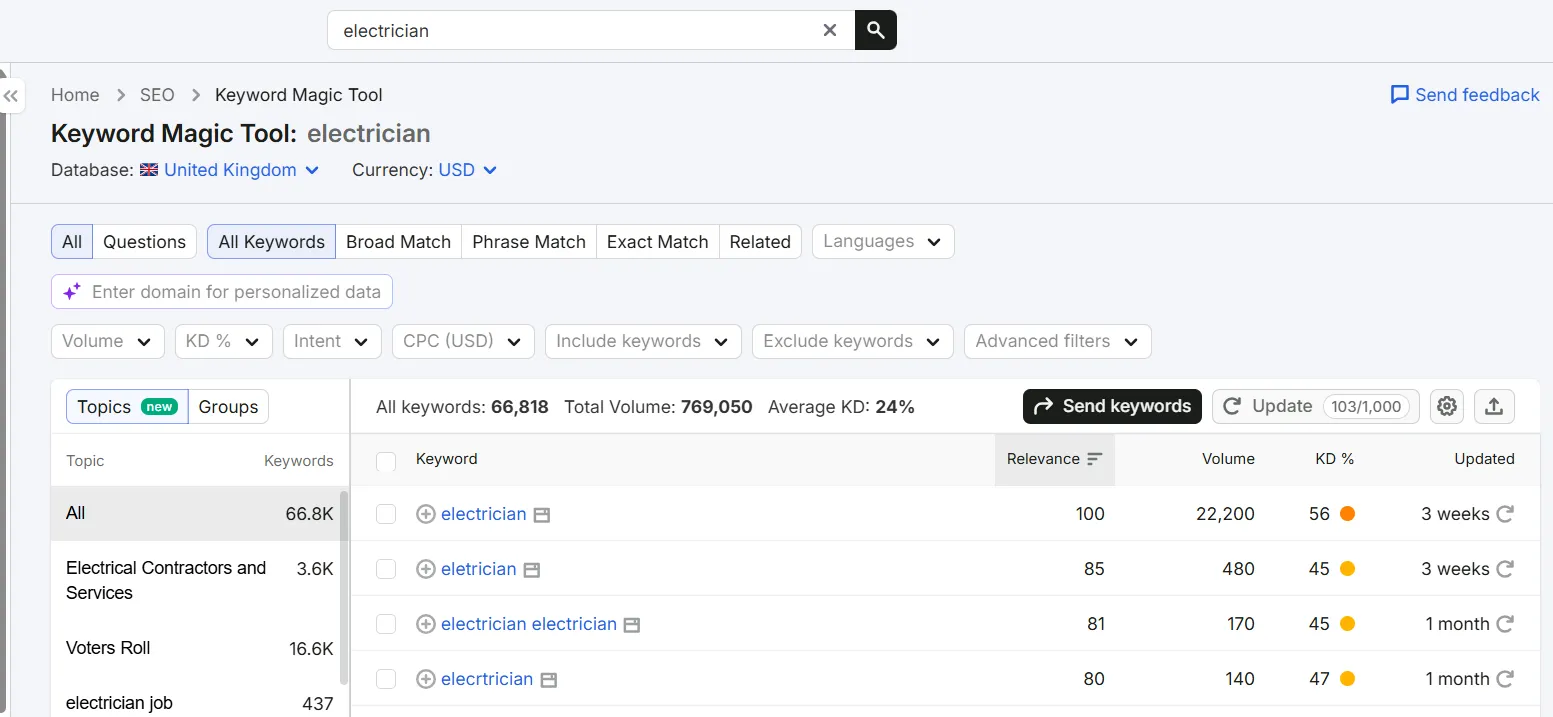Collapse sidebar with double chevron icon
This screenshot has width=1553, height=717.
point(11,96)
